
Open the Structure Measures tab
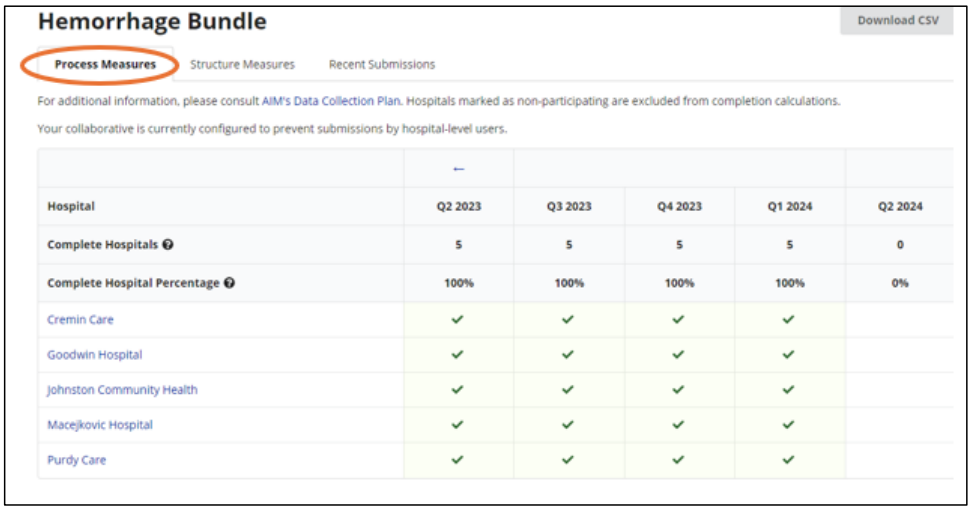[242, 65]
